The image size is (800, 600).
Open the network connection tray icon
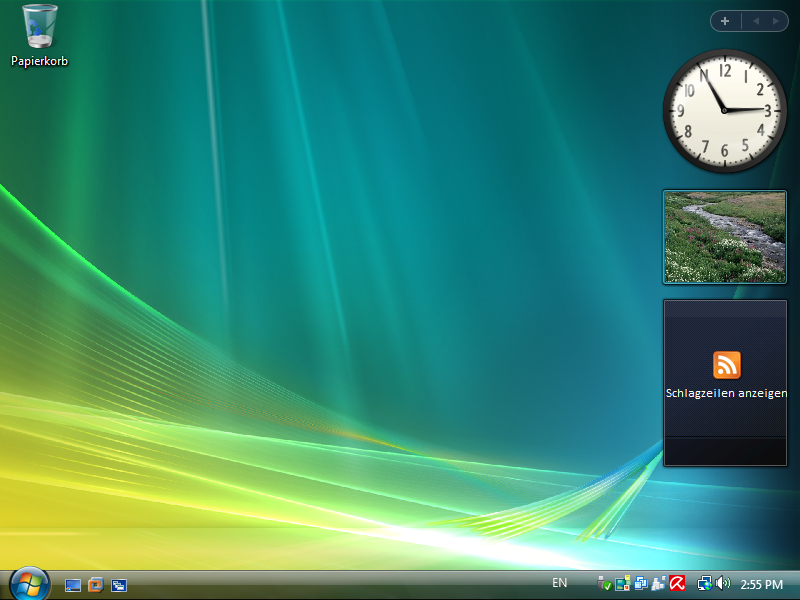(x=704, y=584)
